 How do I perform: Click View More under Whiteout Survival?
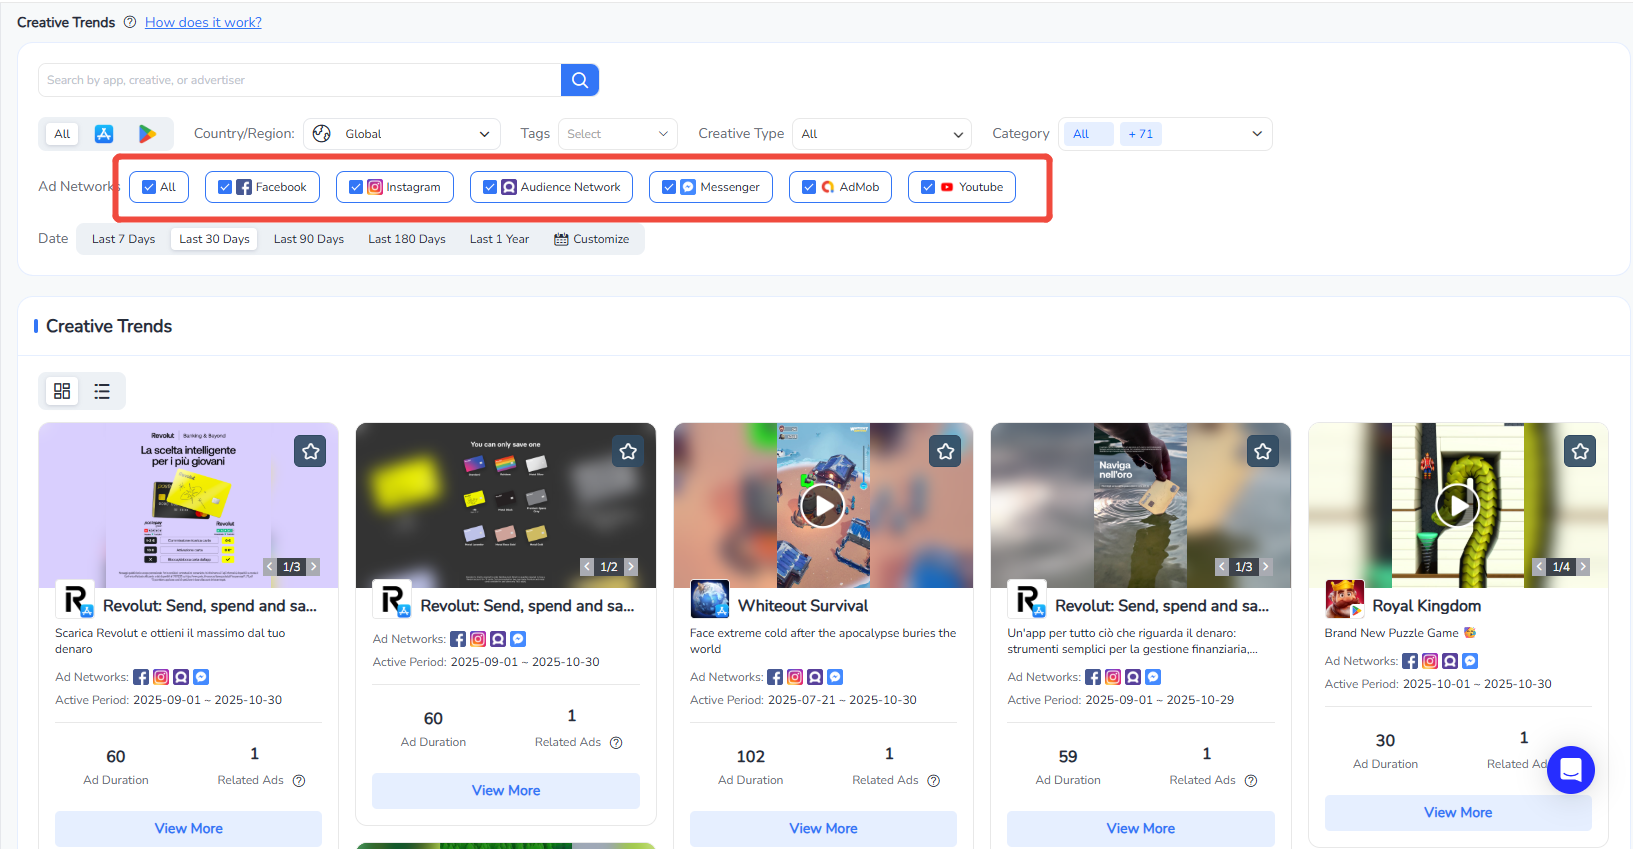coord(823,828)
